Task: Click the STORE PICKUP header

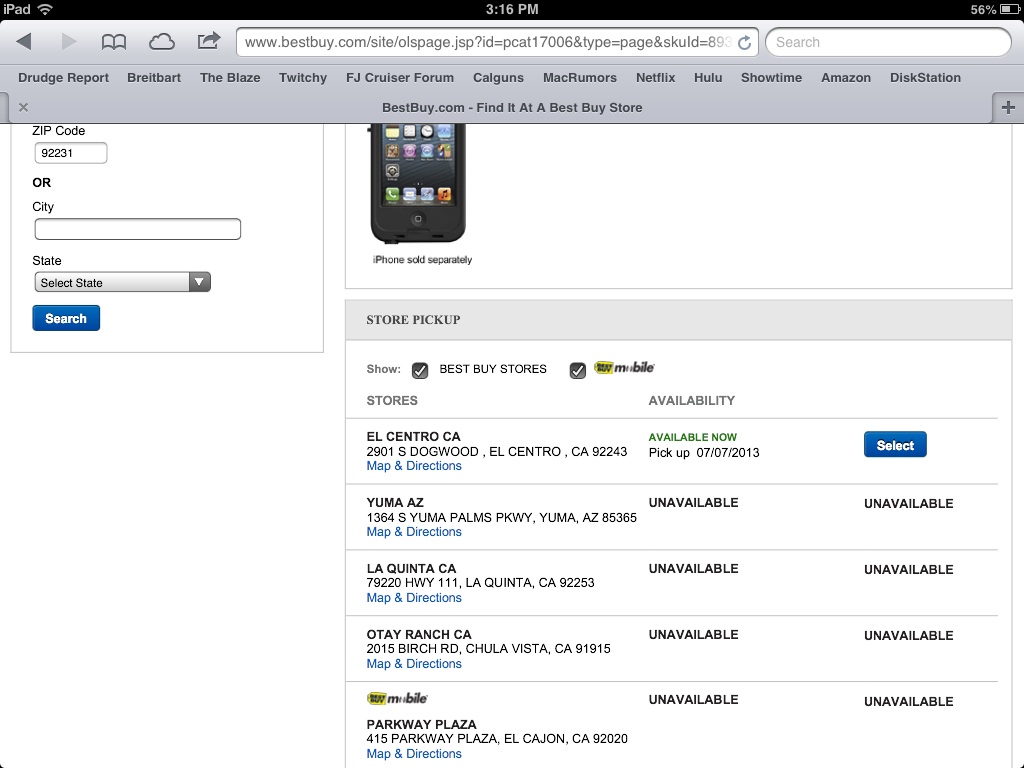Action: coord(413,319)
